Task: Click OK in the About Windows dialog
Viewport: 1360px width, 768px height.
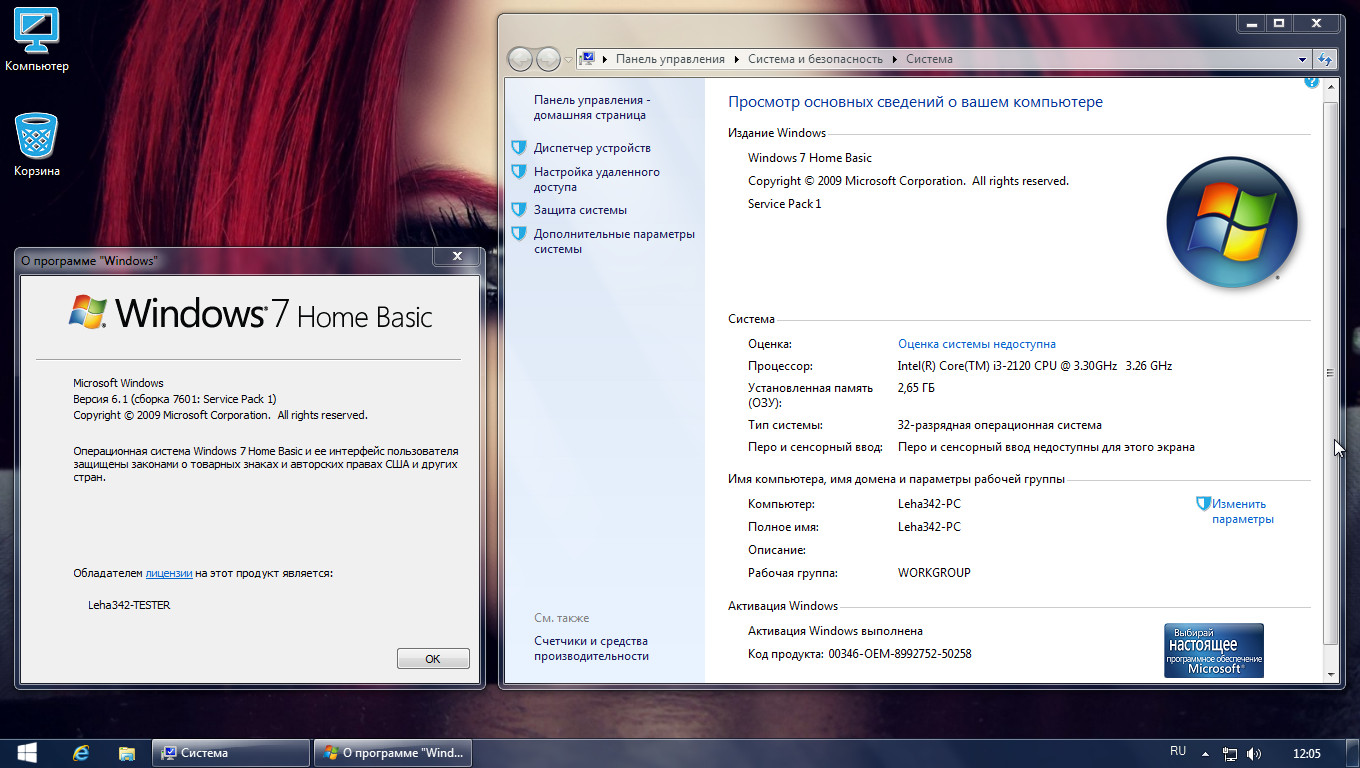Action: 433,659
